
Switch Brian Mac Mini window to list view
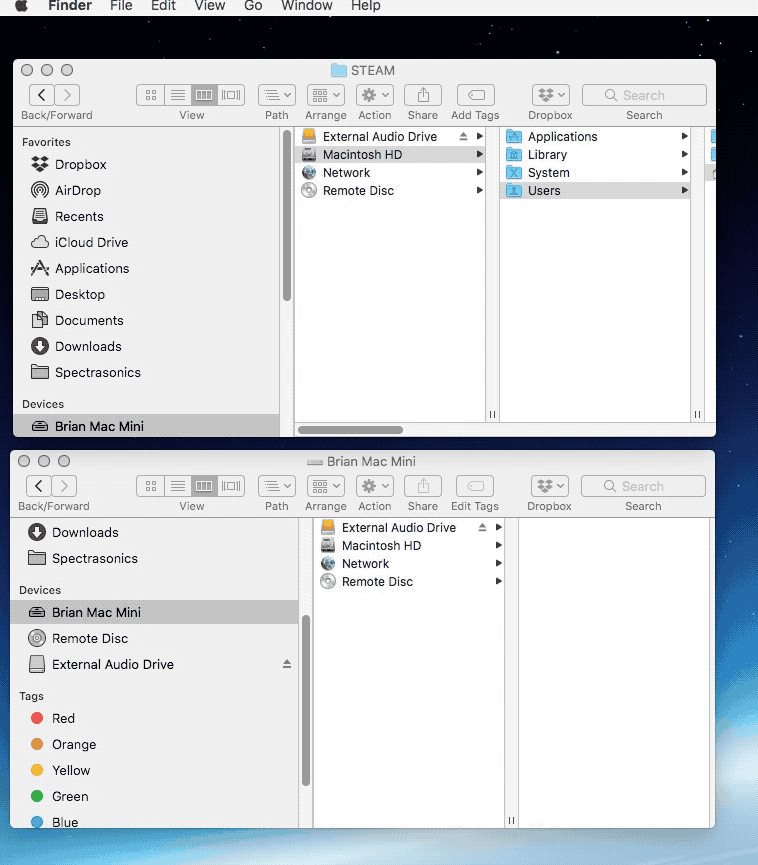tap(178, 486)
